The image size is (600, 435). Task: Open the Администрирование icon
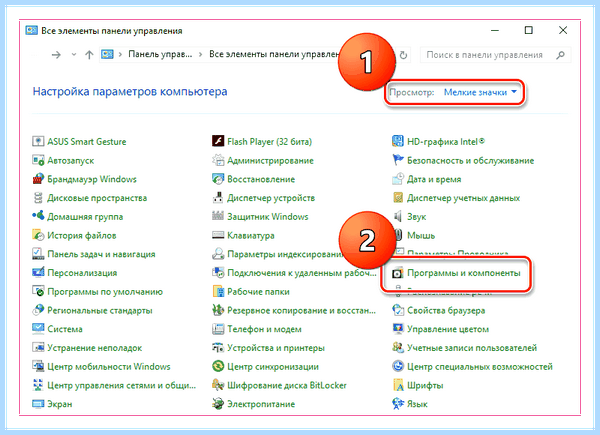[218, 160]
